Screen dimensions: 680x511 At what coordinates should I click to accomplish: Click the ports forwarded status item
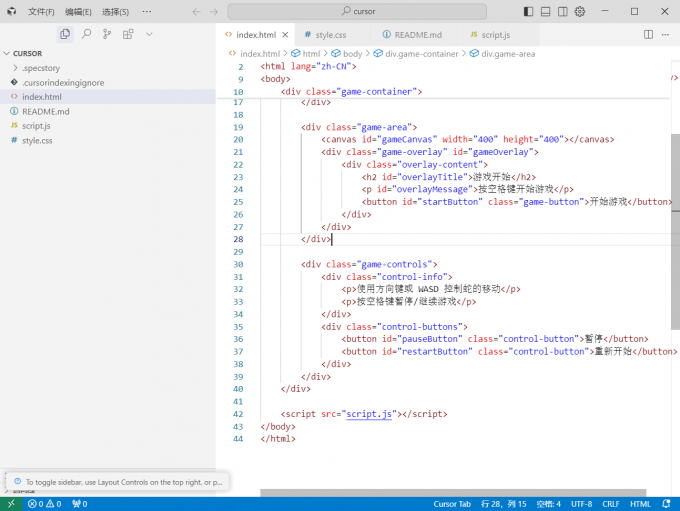click(x=80, y=504)
